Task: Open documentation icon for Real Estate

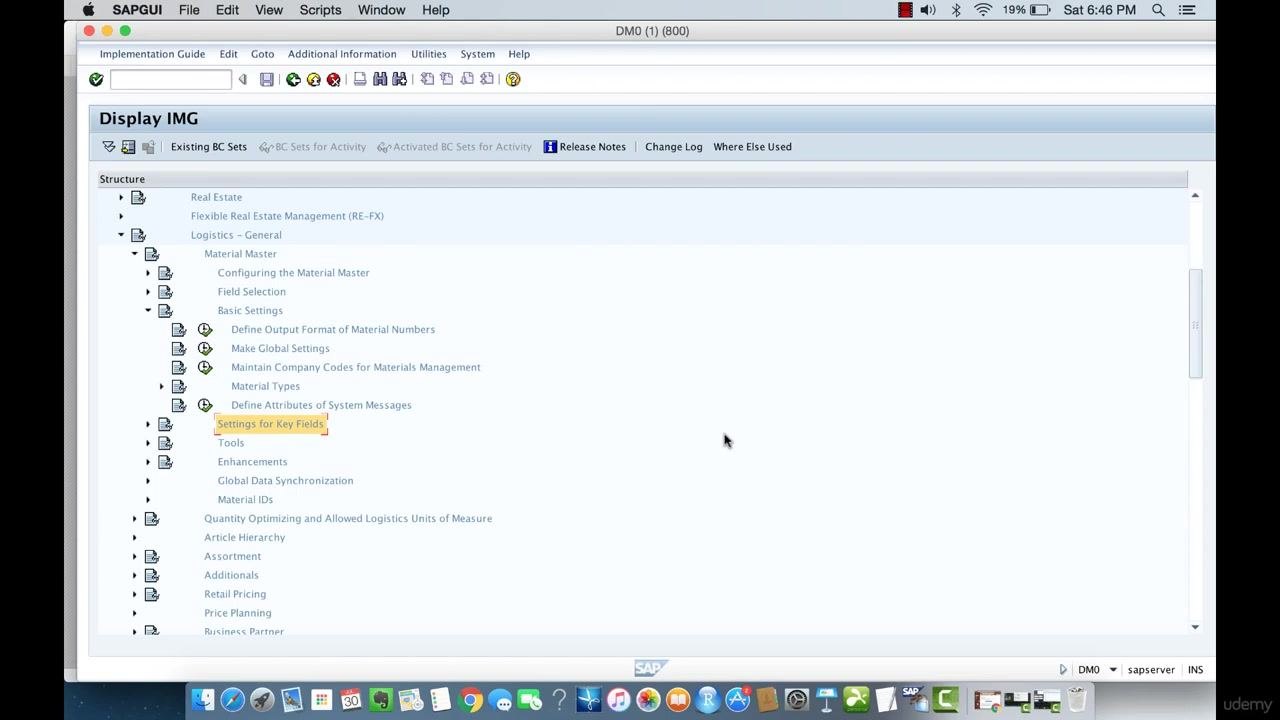Action: tap(138, 197)
